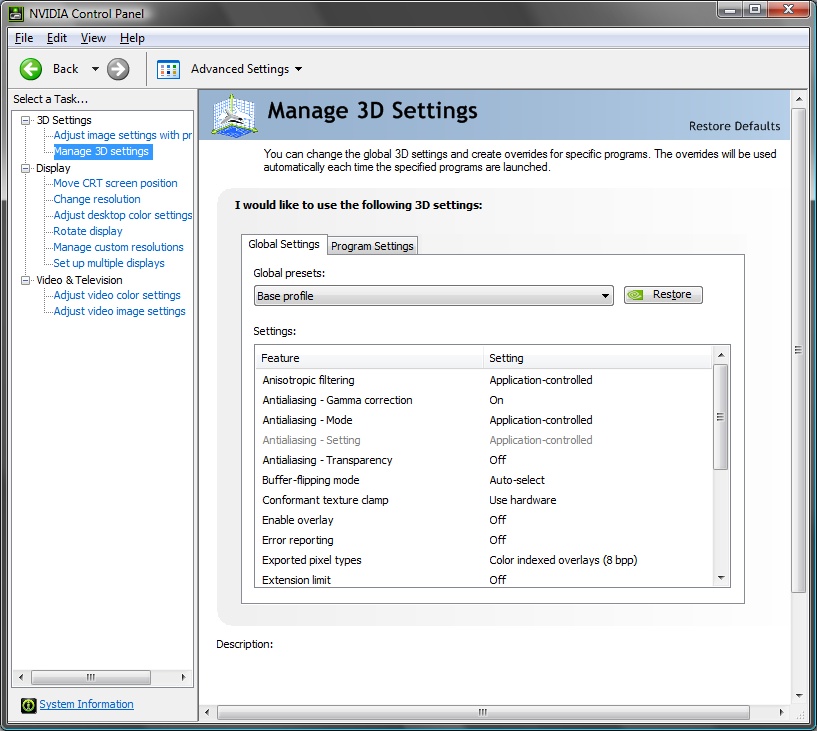Viewport: 817px width, 731px height.
Task: Click task tree horizontal scroll right arrow
Action: tap(183, 677)
